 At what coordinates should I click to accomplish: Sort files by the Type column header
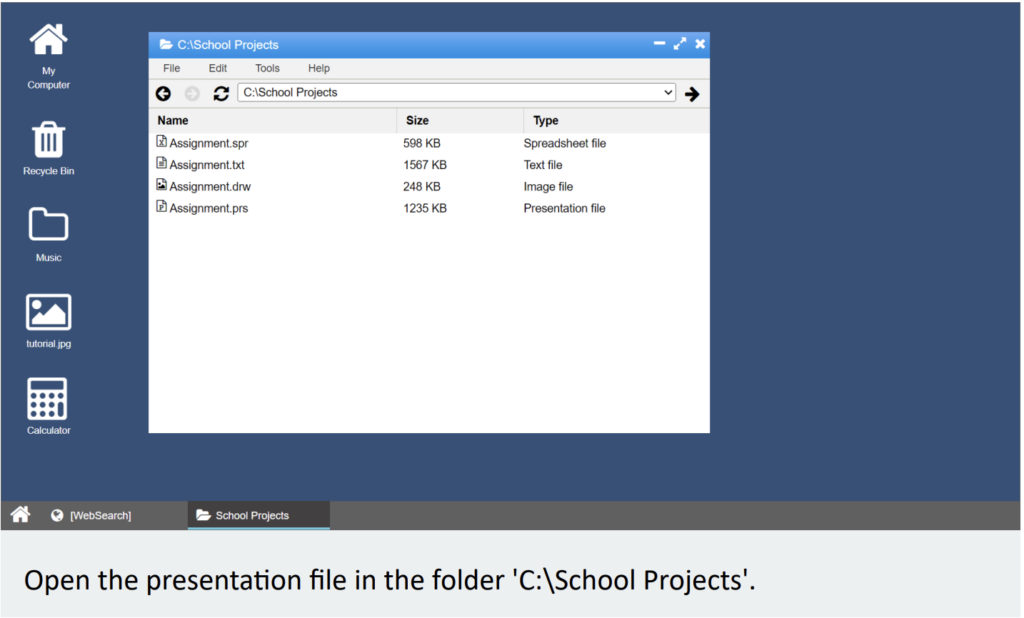coord(546,120)
